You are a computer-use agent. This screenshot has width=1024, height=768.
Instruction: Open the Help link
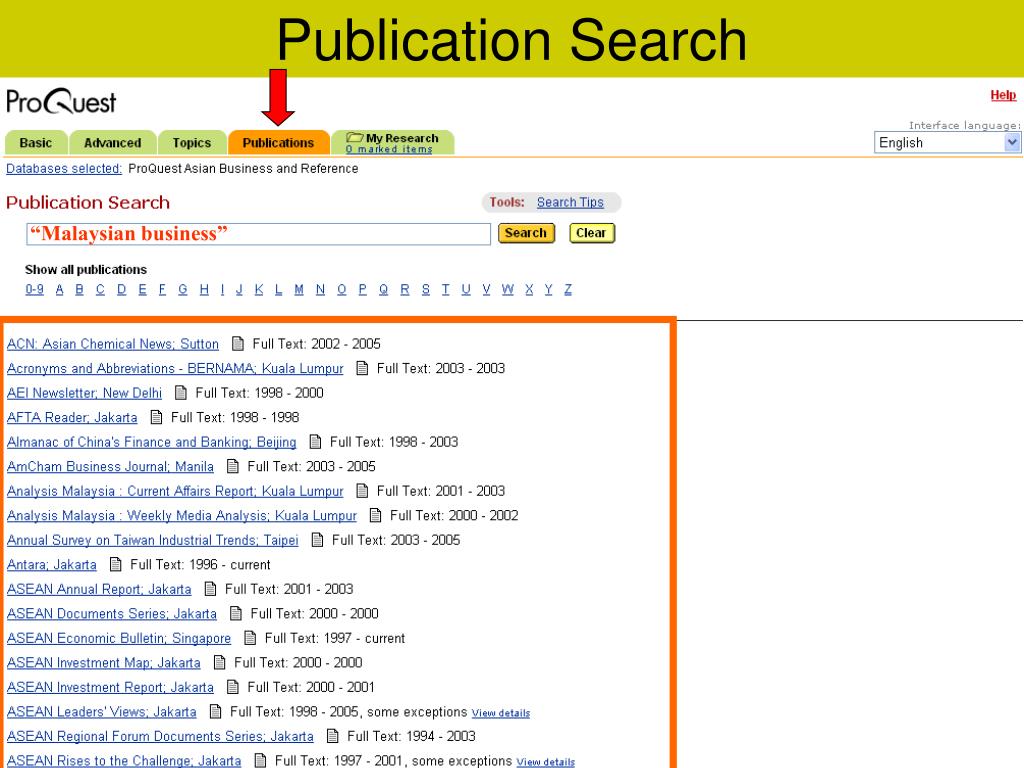[1003, 95]
